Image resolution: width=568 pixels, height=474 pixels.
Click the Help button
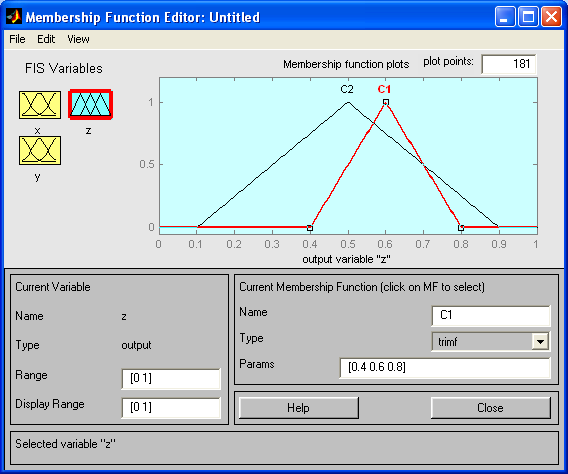tap(298, 408)
